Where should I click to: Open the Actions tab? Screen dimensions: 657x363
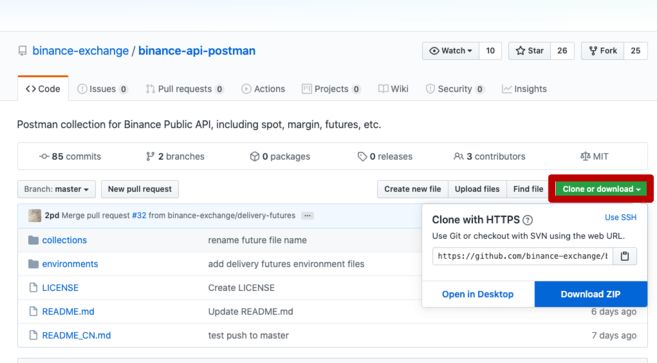[x=263, y=89]
